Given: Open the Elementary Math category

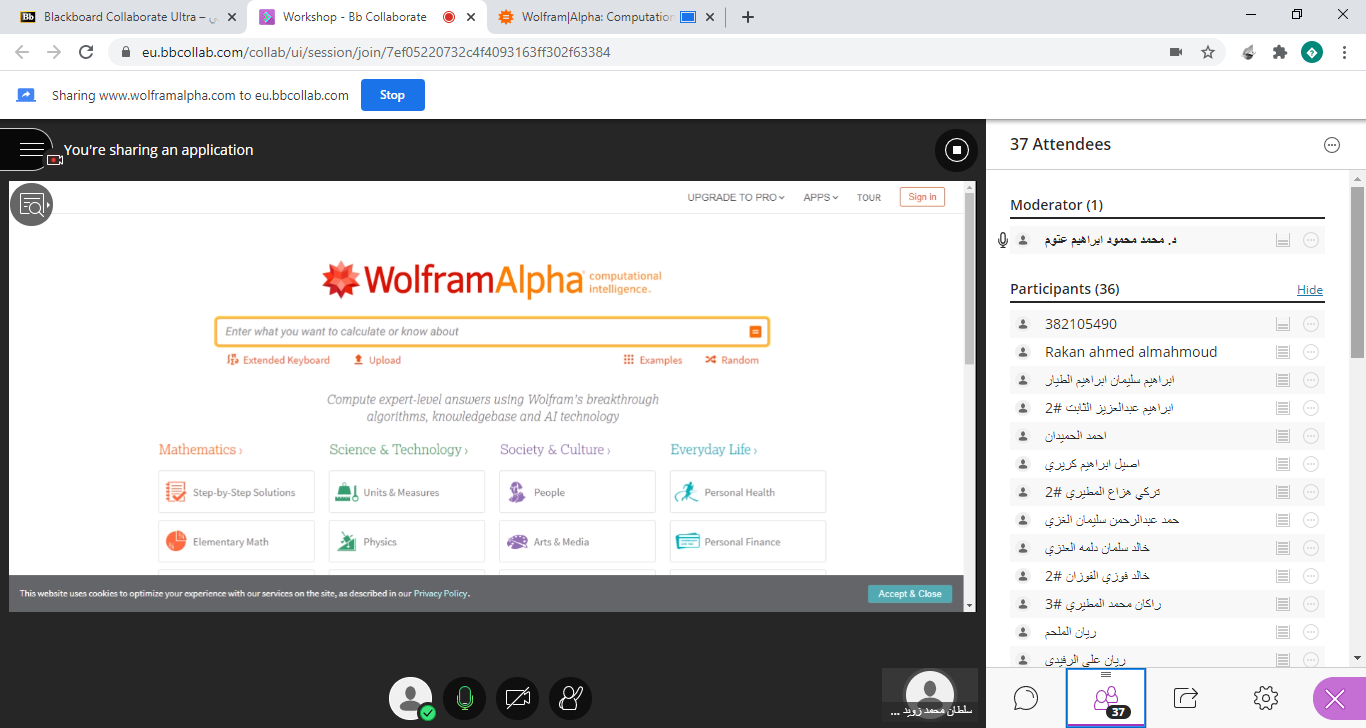Looking at the screenshot, I should [x=236, y=542].
